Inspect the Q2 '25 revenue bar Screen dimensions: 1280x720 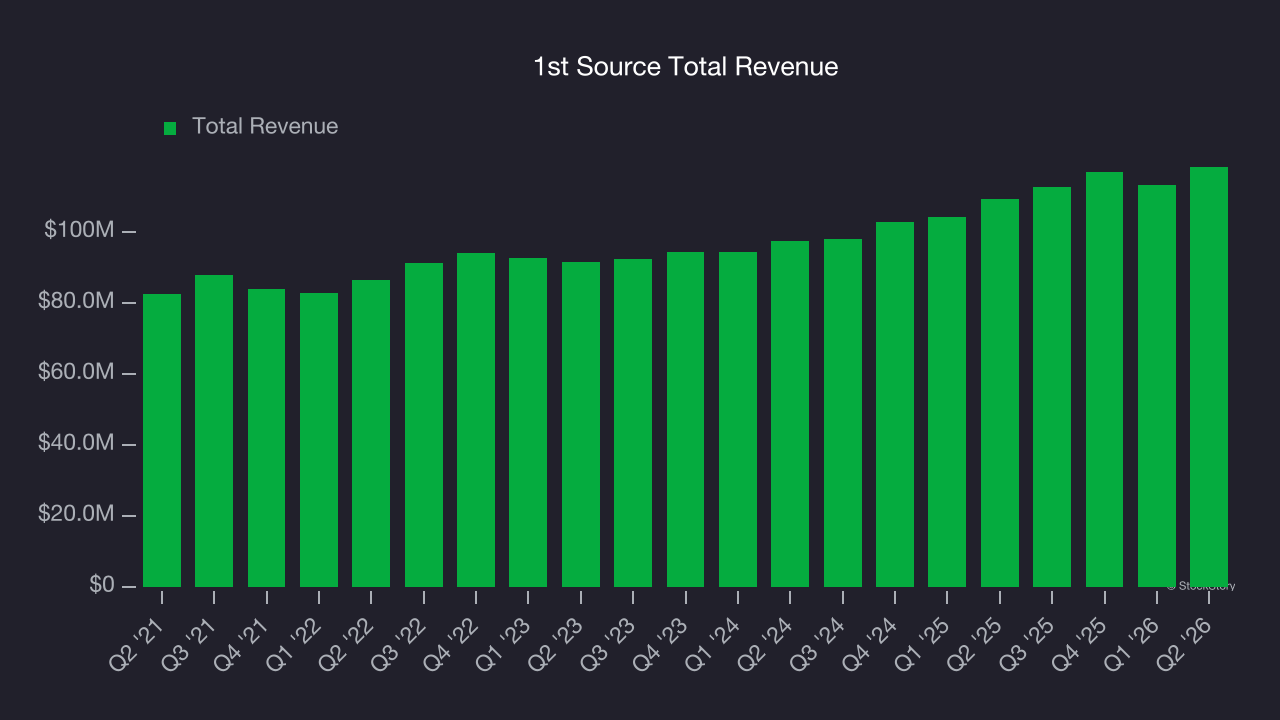click(1000, 393)
